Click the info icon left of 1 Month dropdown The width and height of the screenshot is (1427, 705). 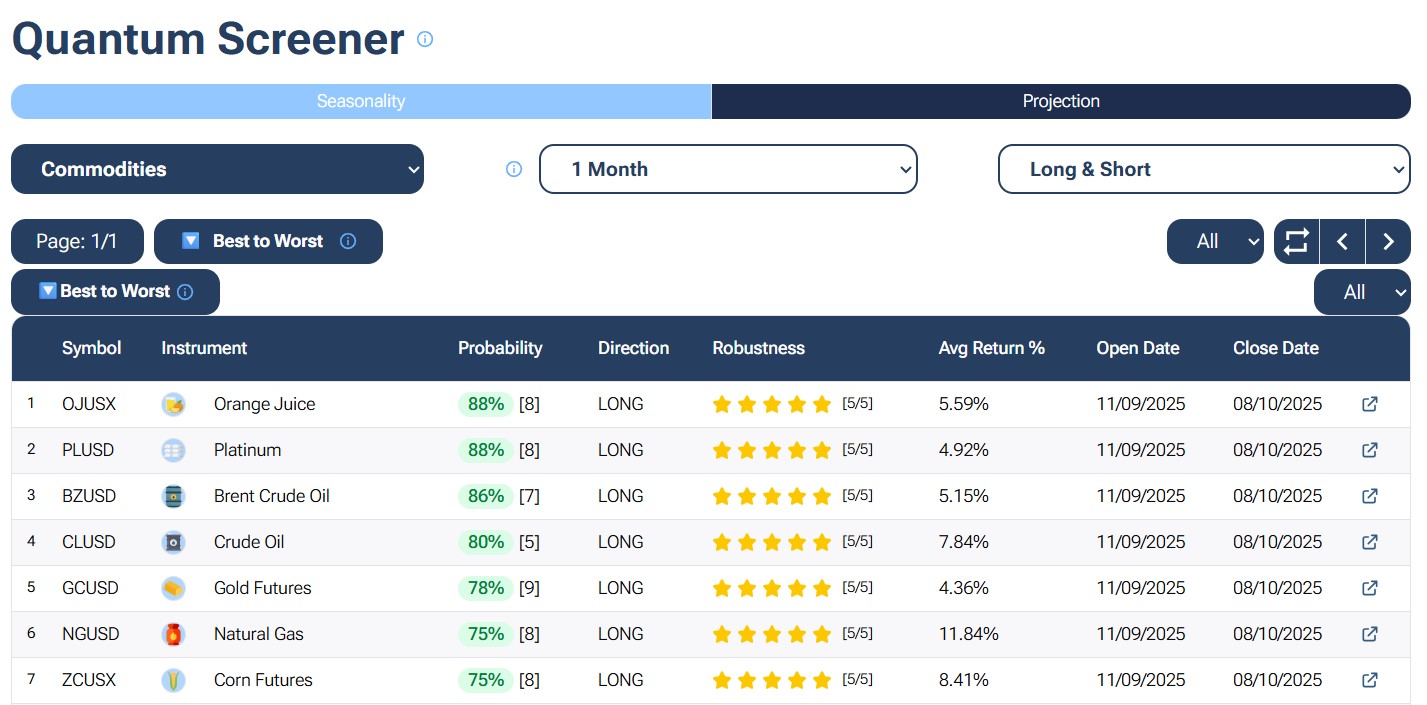click(x=514, y=169)
